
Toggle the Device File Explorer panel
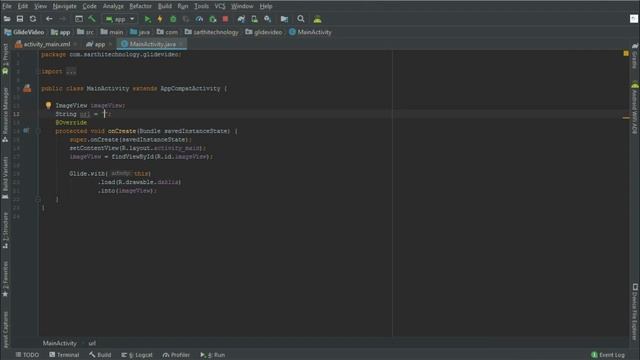[634, 311]
